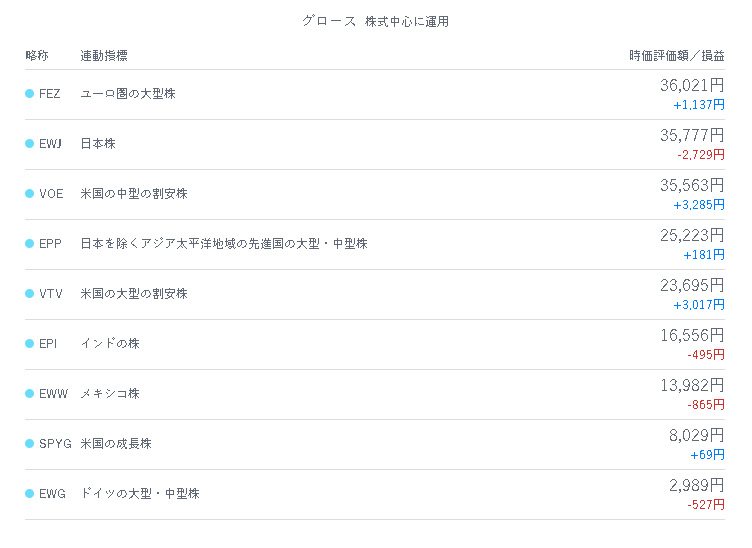Click the EWW loss -865円
Viewport: 752px width, 548px height.
(x=705, y=405)
